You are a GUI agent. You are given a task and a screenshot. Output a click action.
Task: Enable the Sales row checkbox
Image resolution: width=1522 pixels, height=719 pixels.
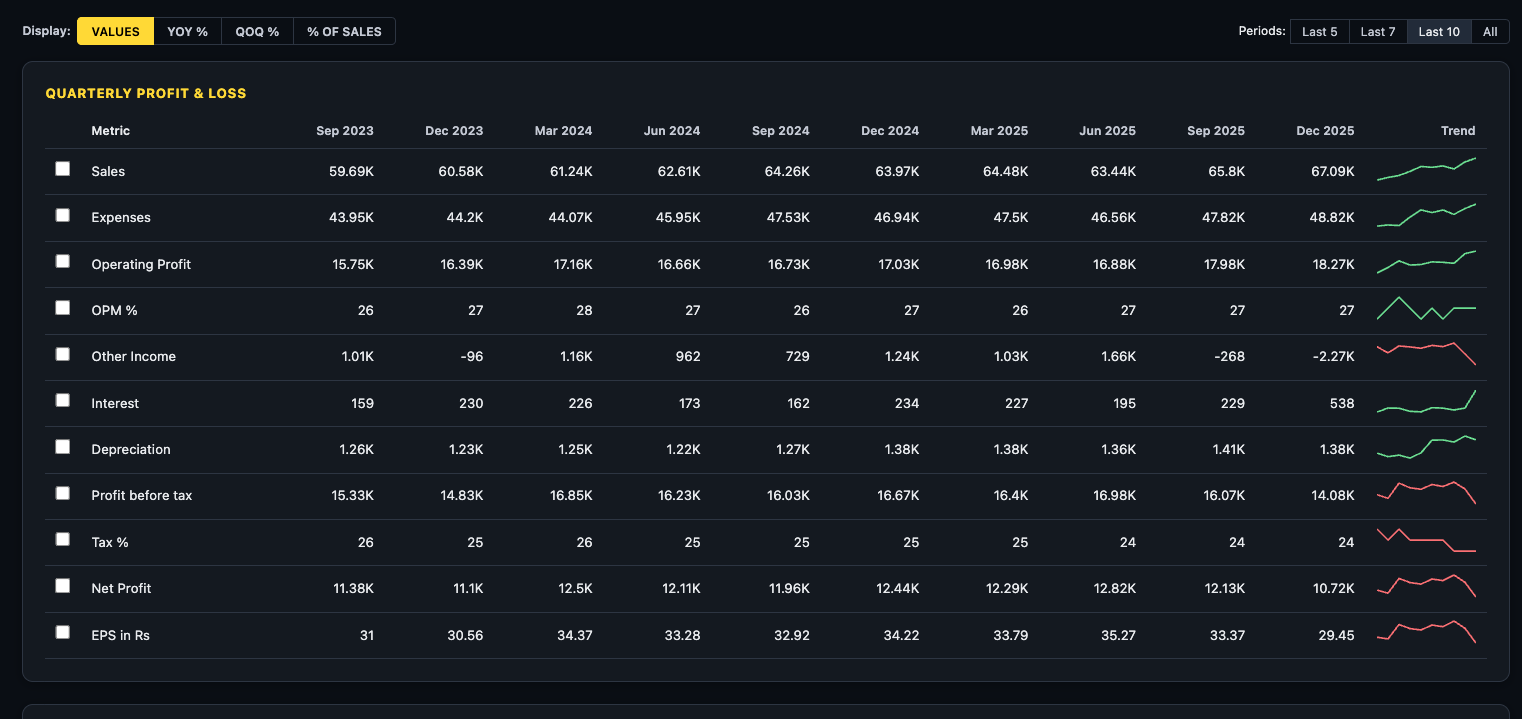pos(62,169)
